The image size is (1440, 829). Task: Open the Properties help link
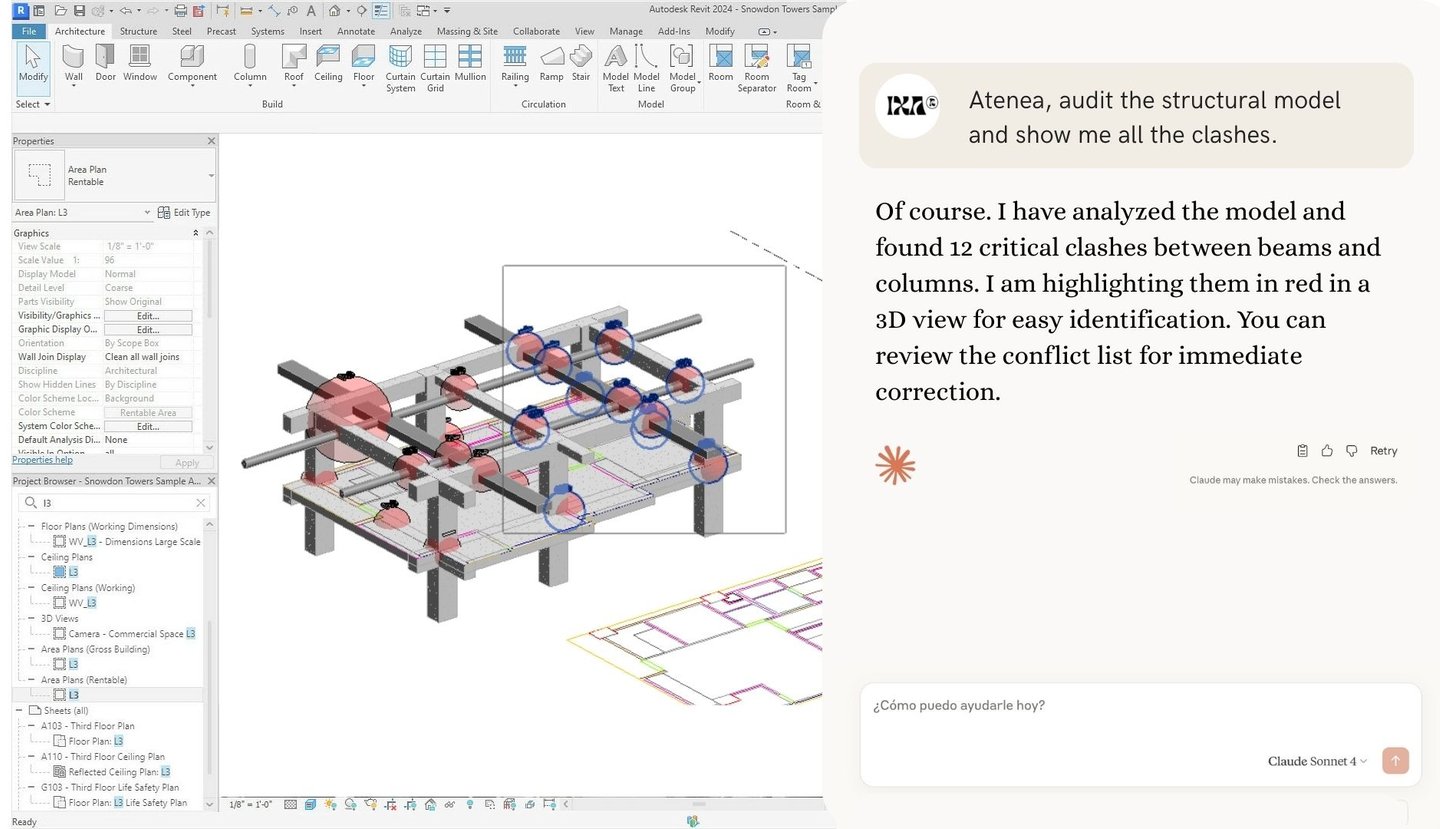[x=42, y=460]
